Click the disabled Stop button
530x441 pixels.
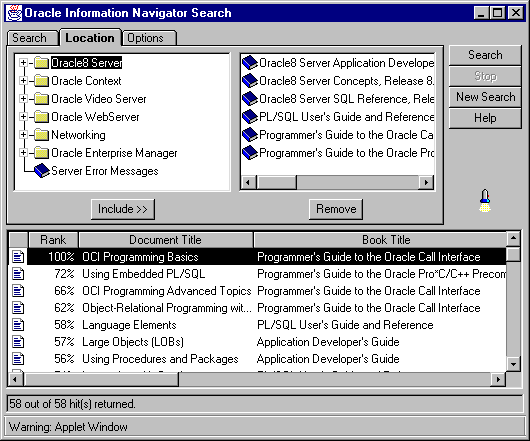(x=485, y=76)
